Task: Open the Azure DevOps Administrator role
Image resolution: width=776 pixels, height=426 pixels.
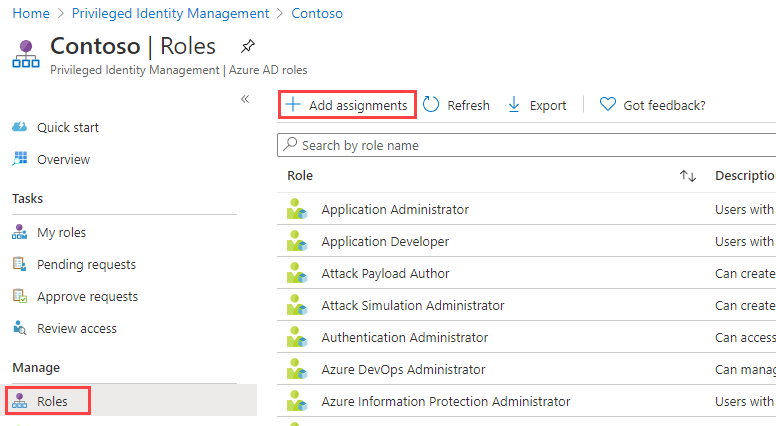Action: click(x=403, y=370)
